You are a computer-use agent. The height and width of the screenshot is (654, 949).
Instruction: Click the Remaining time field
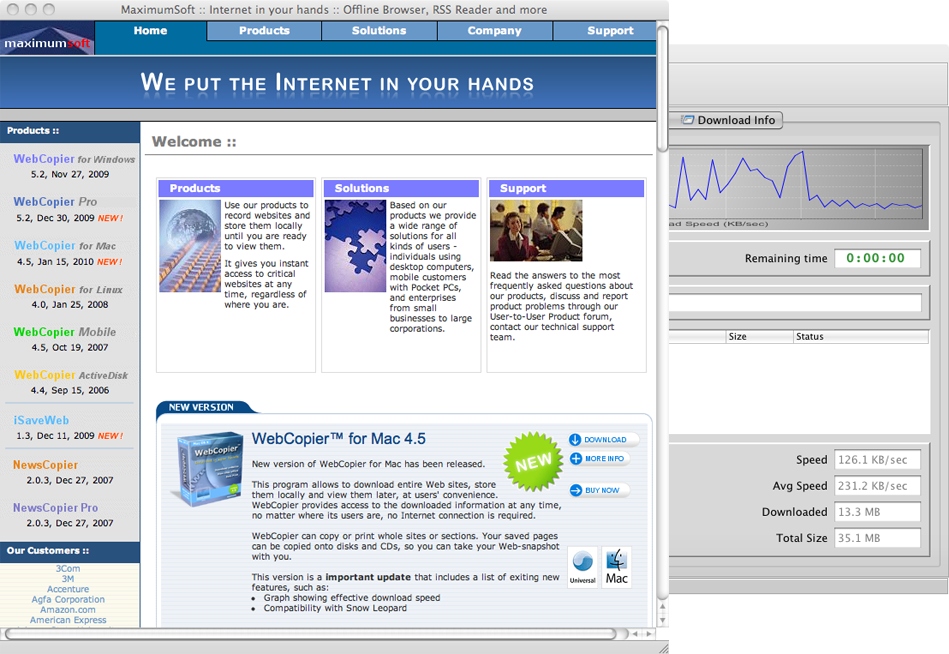coord(878,258)
